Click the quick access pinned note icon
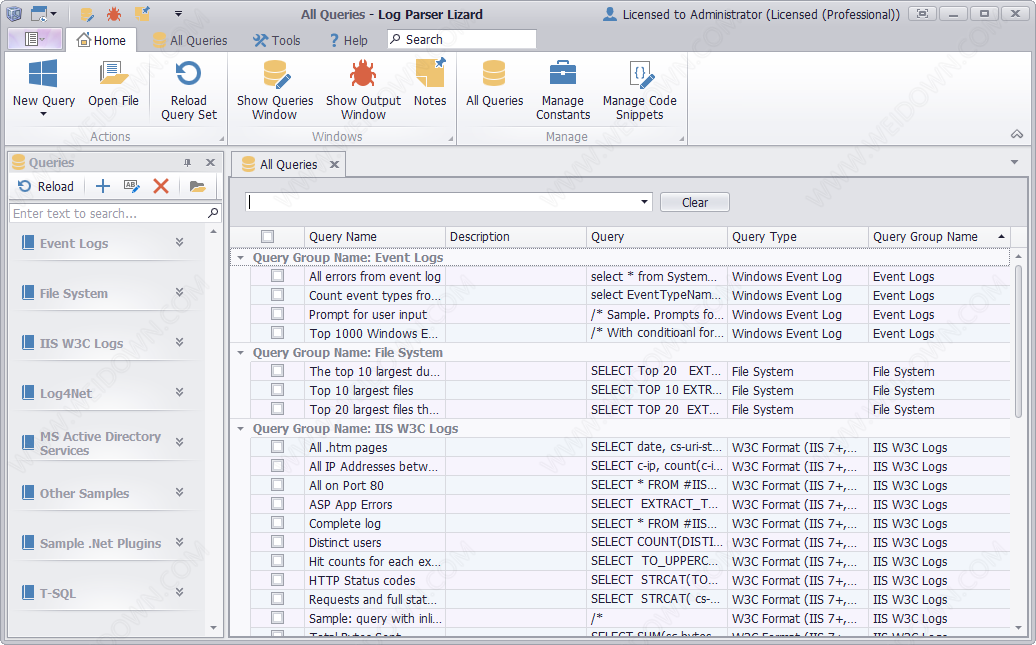The image size is (1036, 645). (x=141, y=13)
